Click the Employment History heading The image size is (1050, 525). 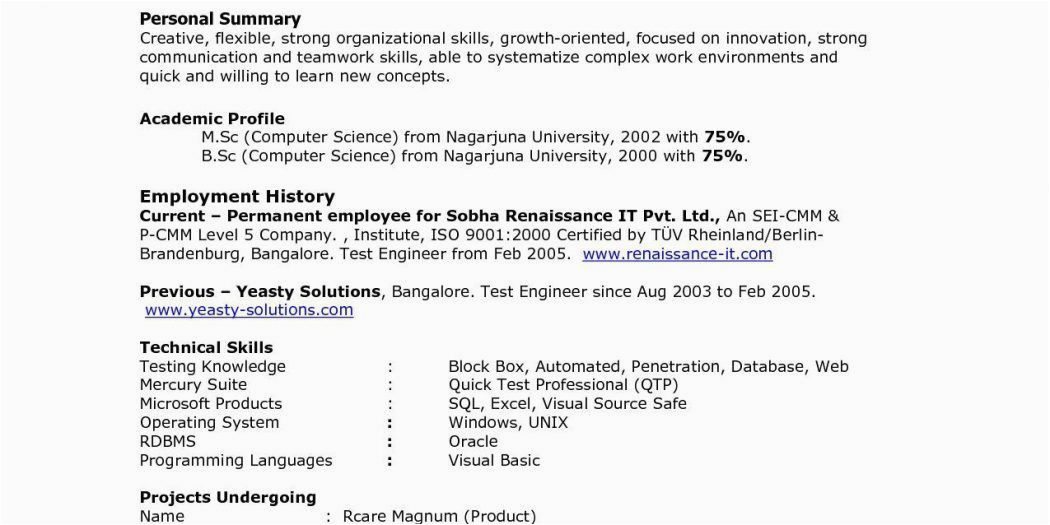point(237,196)
